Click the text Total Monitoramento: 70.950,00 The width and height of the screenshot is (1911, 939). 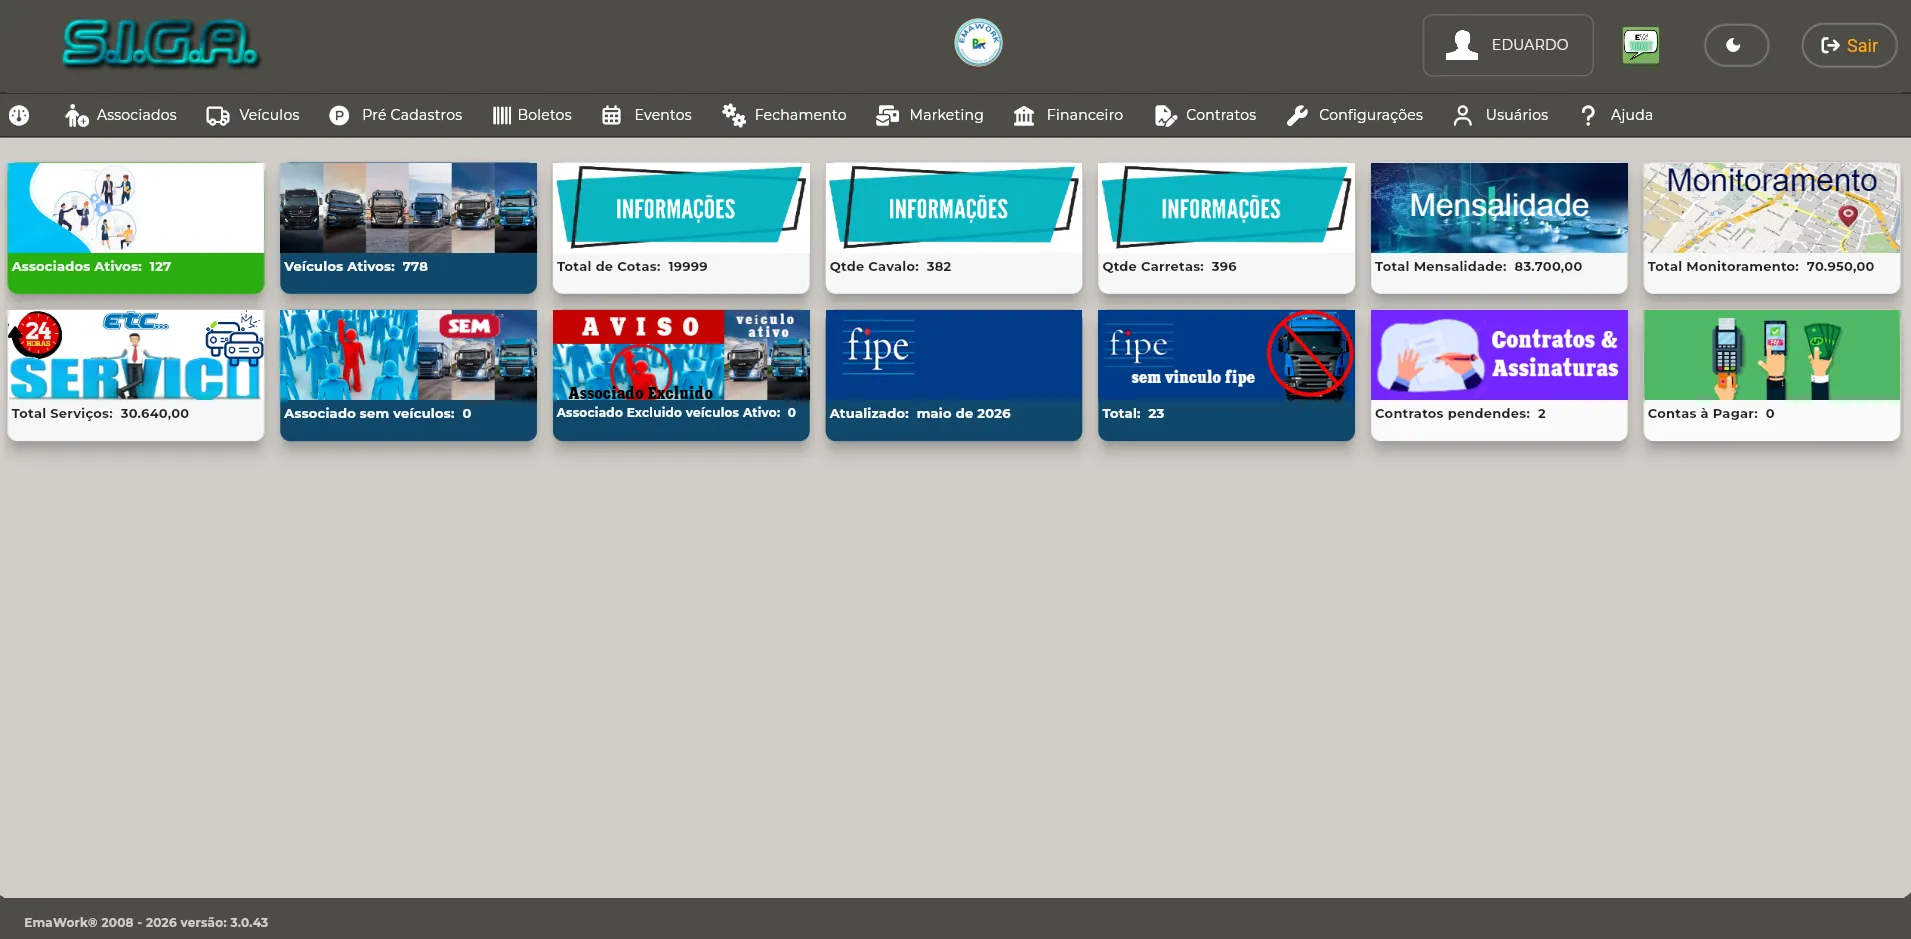[x=1761, y=267]
